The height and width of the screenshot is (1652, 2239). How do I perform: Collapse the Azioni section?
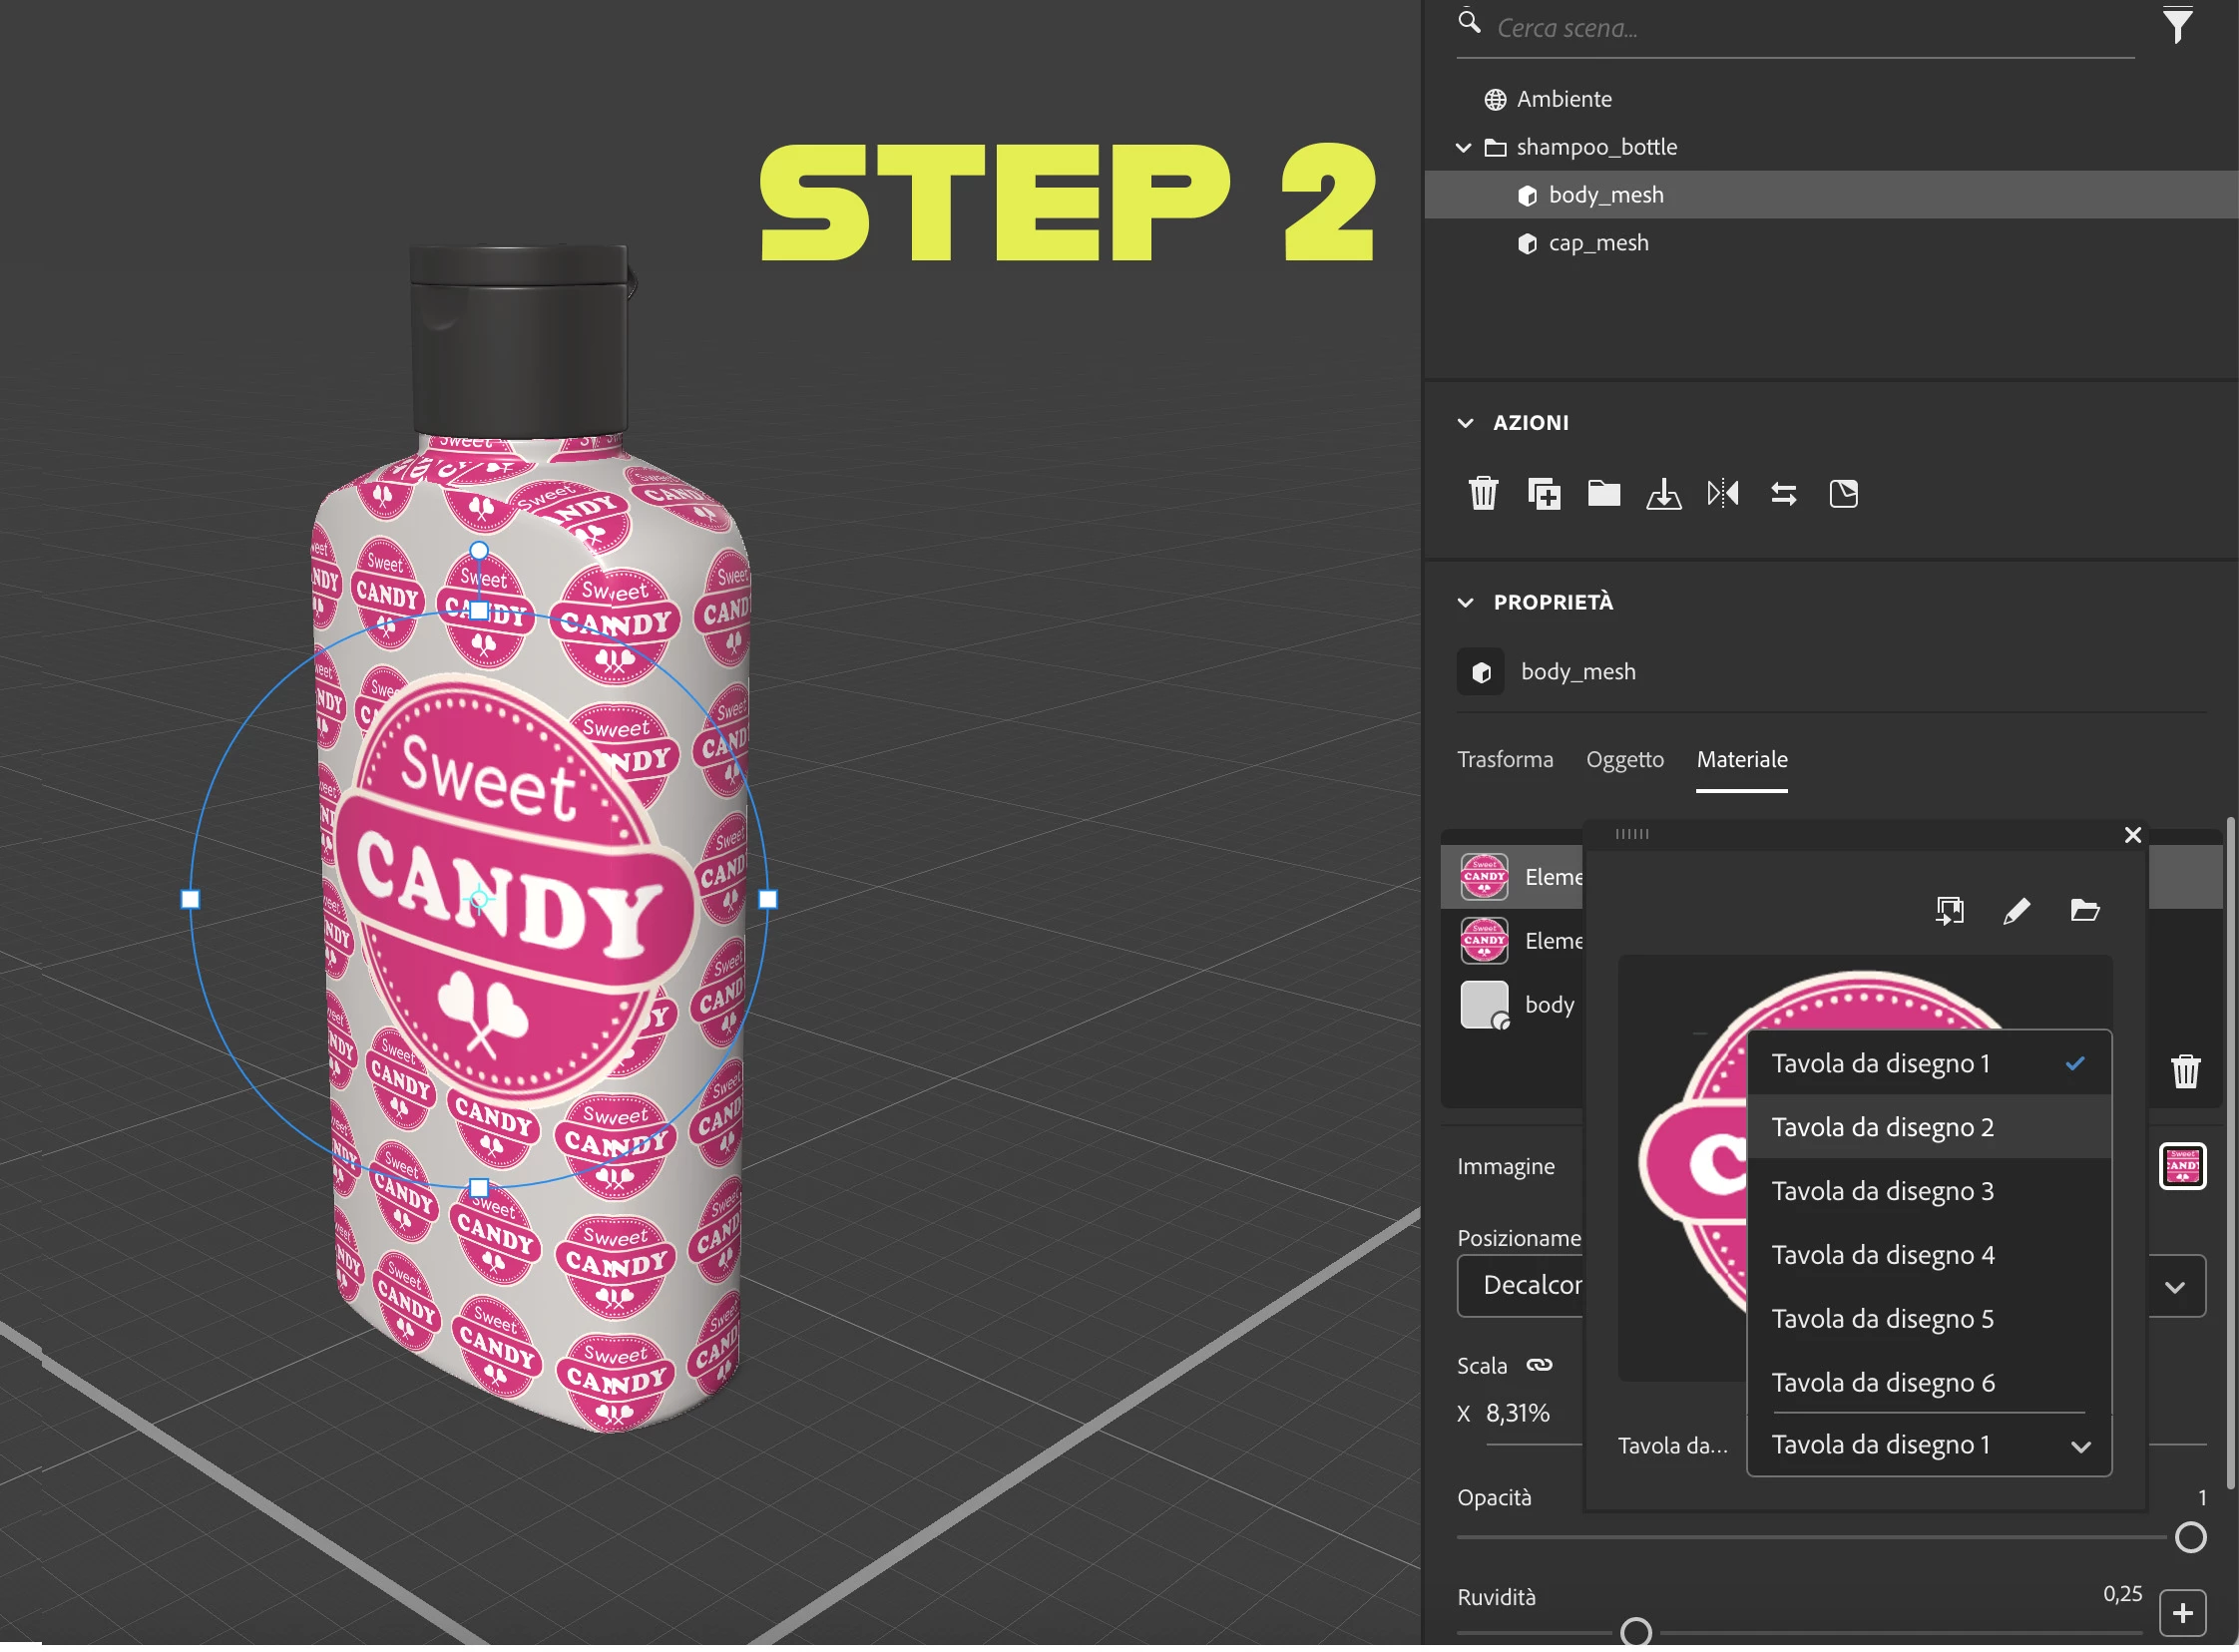1465,424
